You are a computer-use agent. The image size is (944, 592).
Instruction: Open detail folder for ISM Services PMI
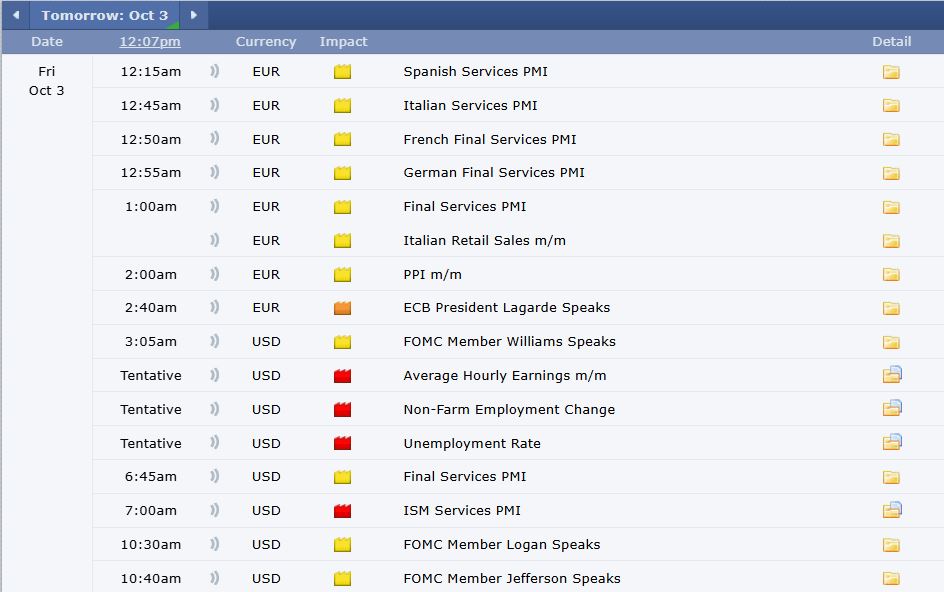coord(892,510)
